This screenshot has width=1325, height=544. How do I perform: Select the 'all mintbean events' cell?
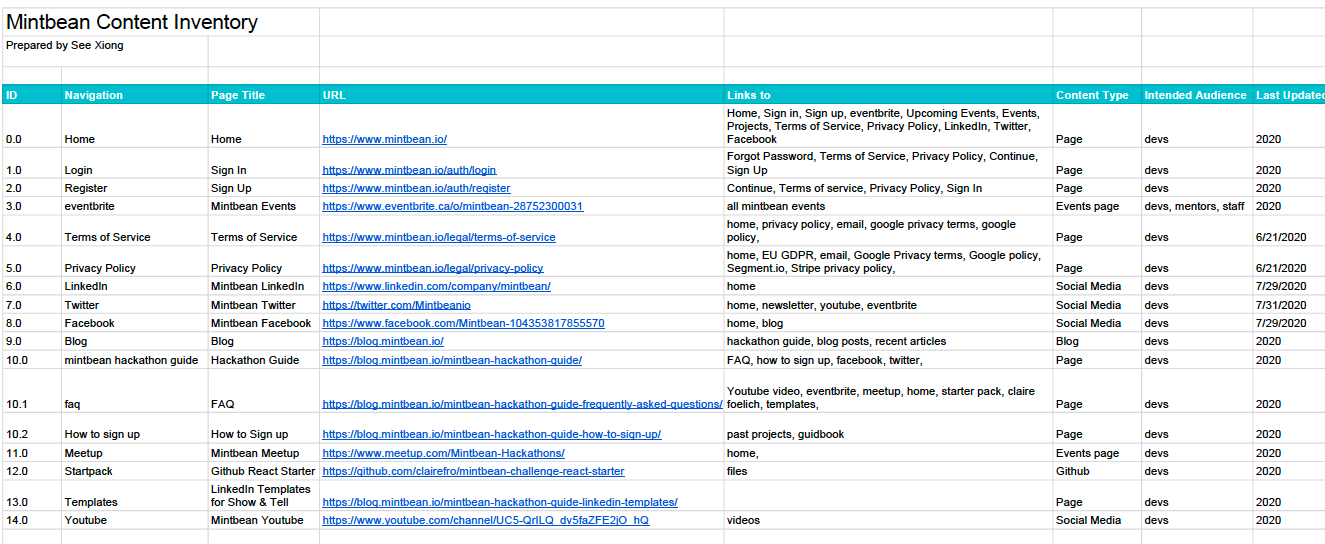point(889,206)
